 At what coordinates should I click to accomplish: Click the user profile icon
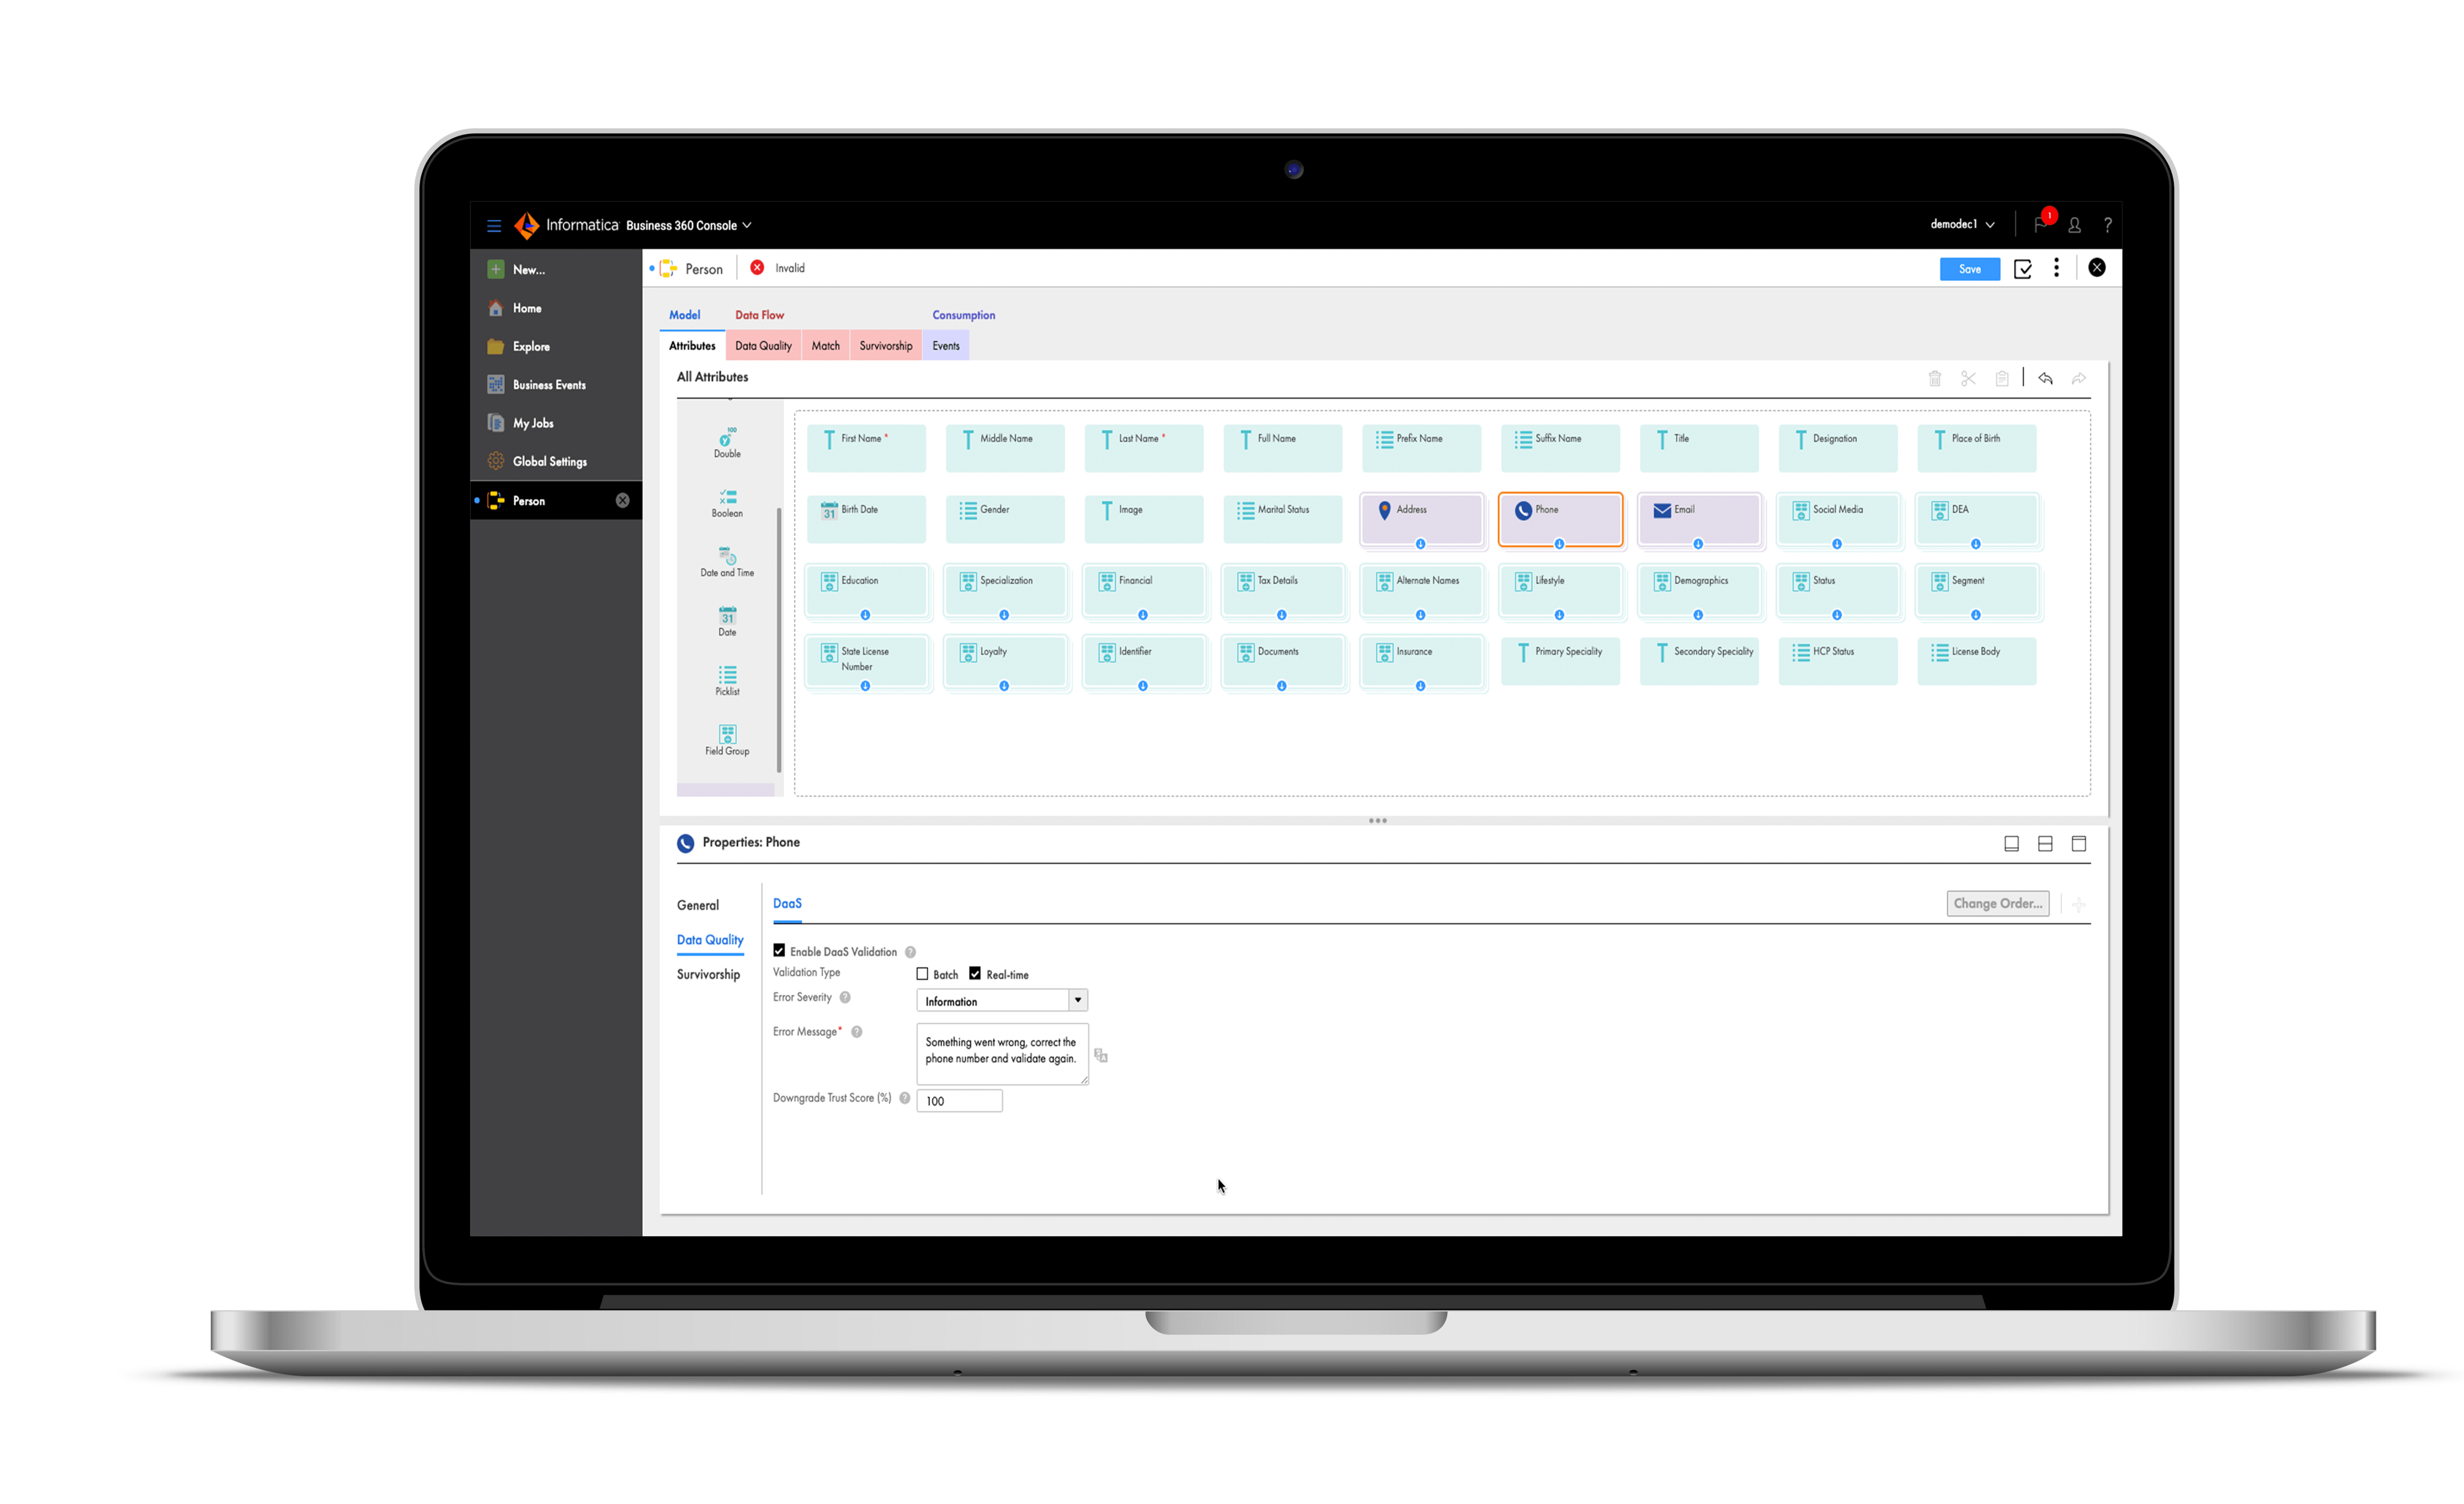point(2074,225)
